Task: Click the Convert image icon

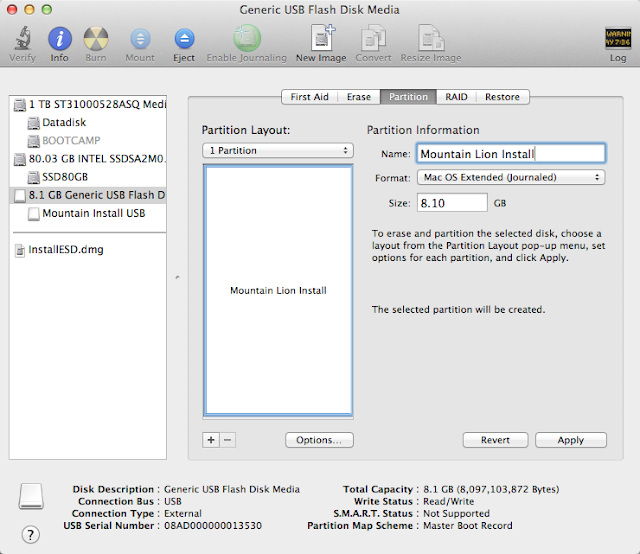Action: point(373,38)
